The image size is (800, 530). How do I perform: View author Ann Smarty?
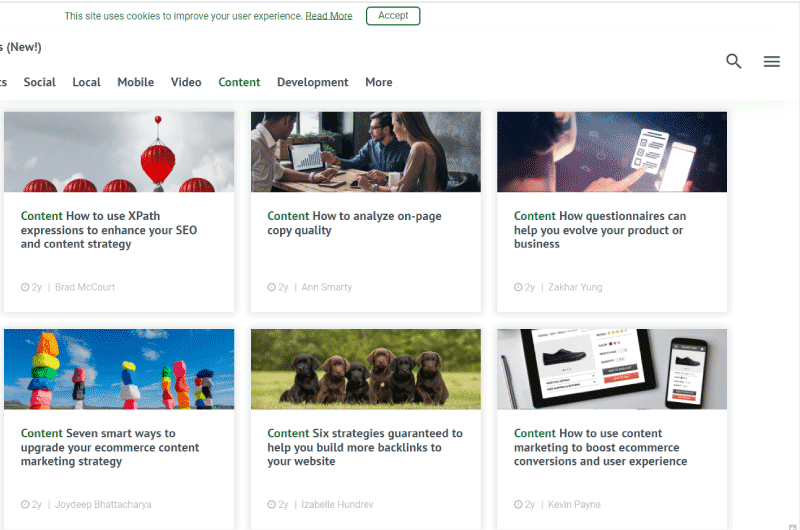(327, 287)
